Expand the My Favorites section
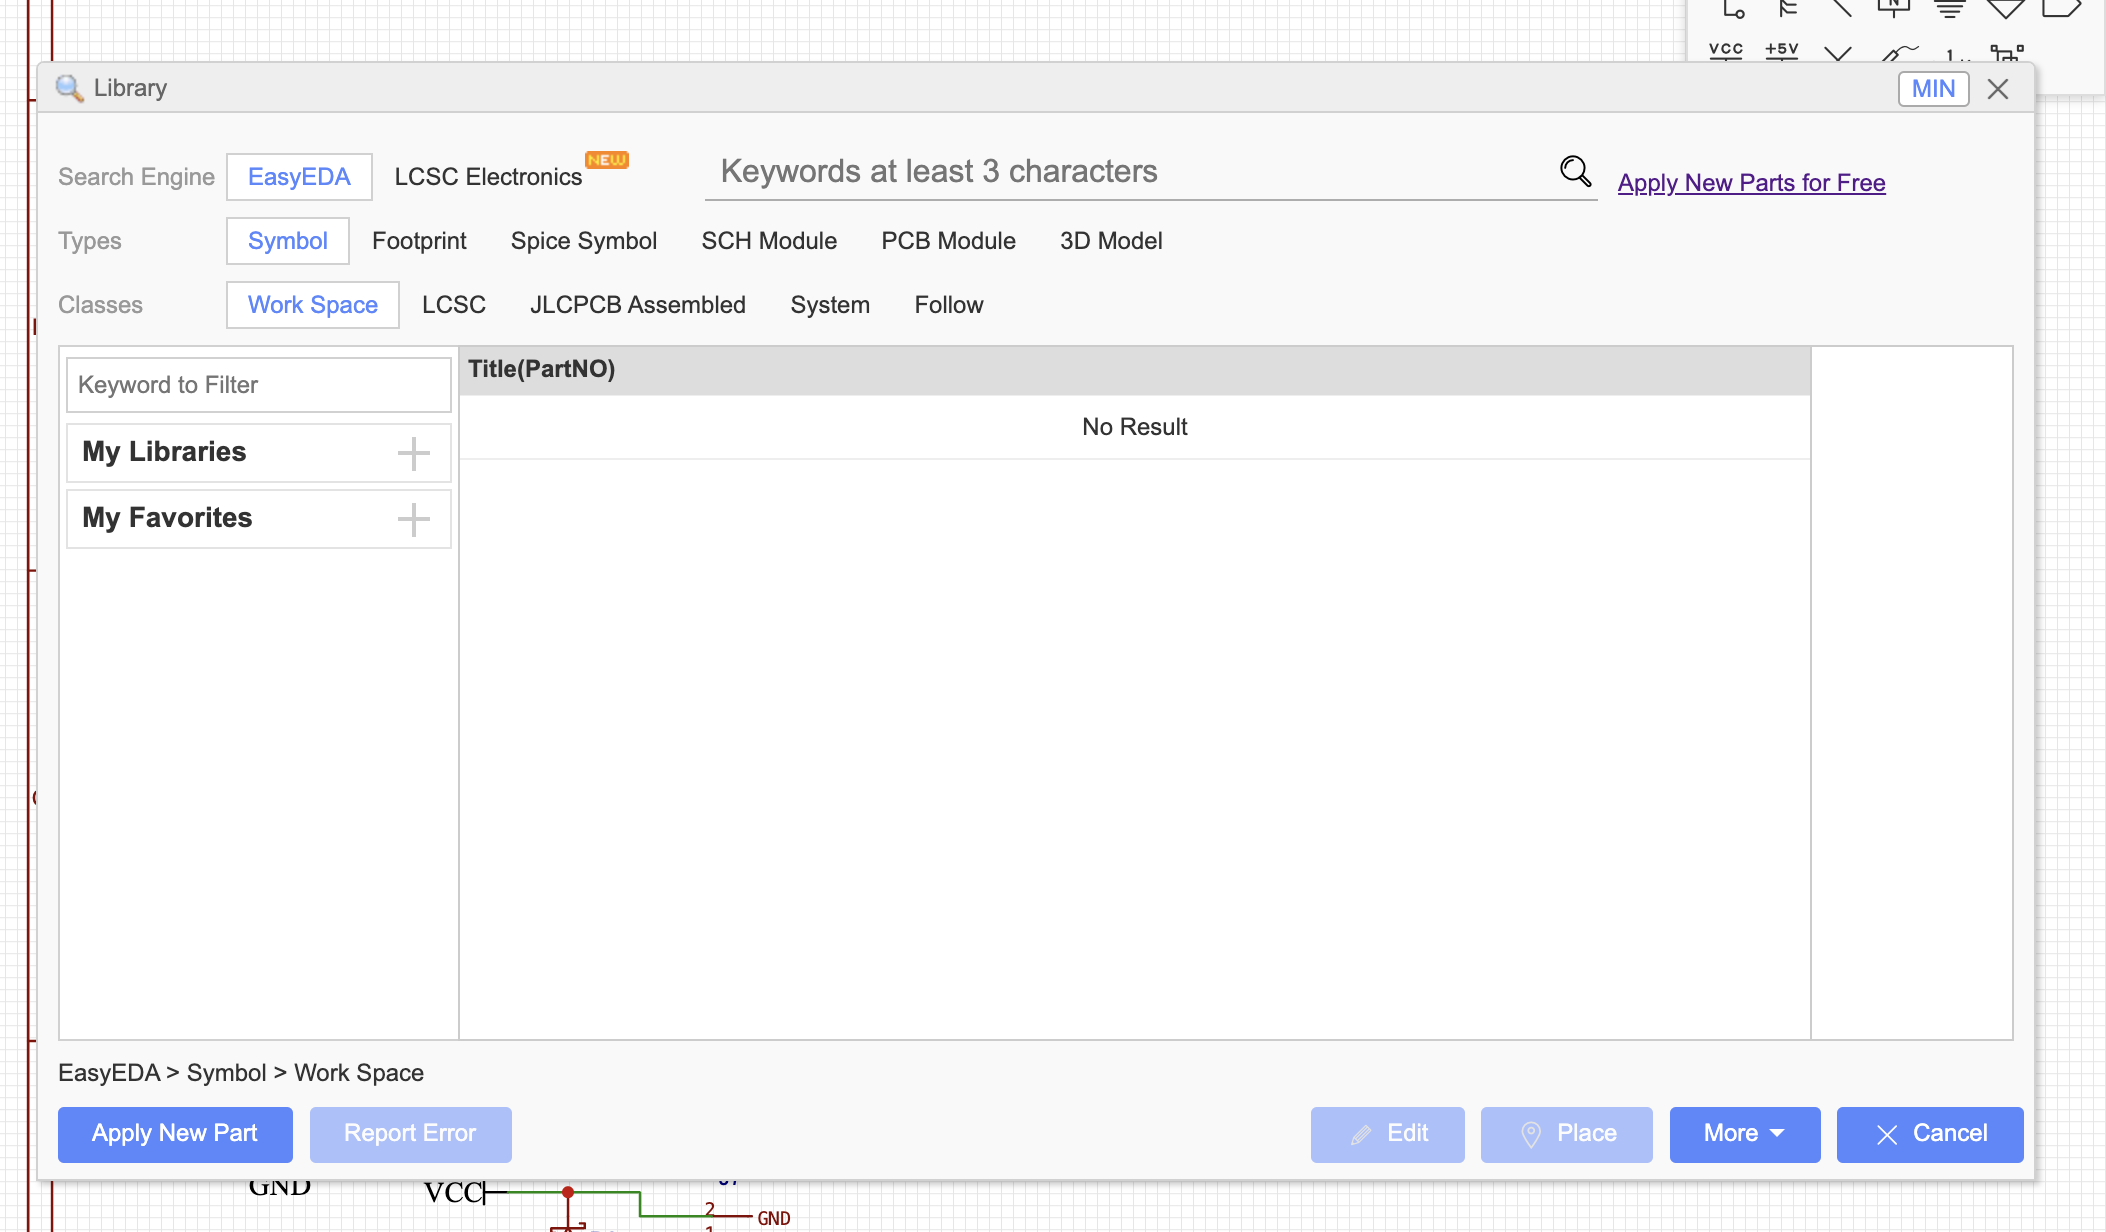Screen dimensions: 2106x1232 (413, 519)
